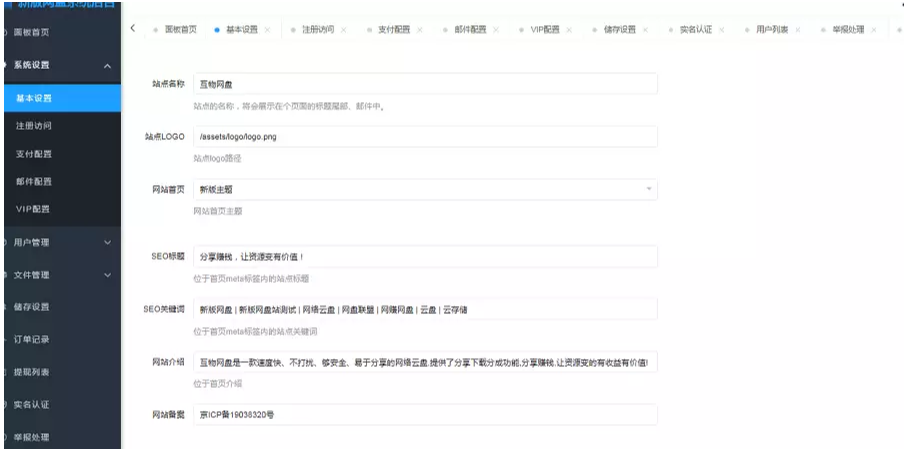Click the SEO标题 input field
The image size is (906, 451).
(x=425, y=257)
